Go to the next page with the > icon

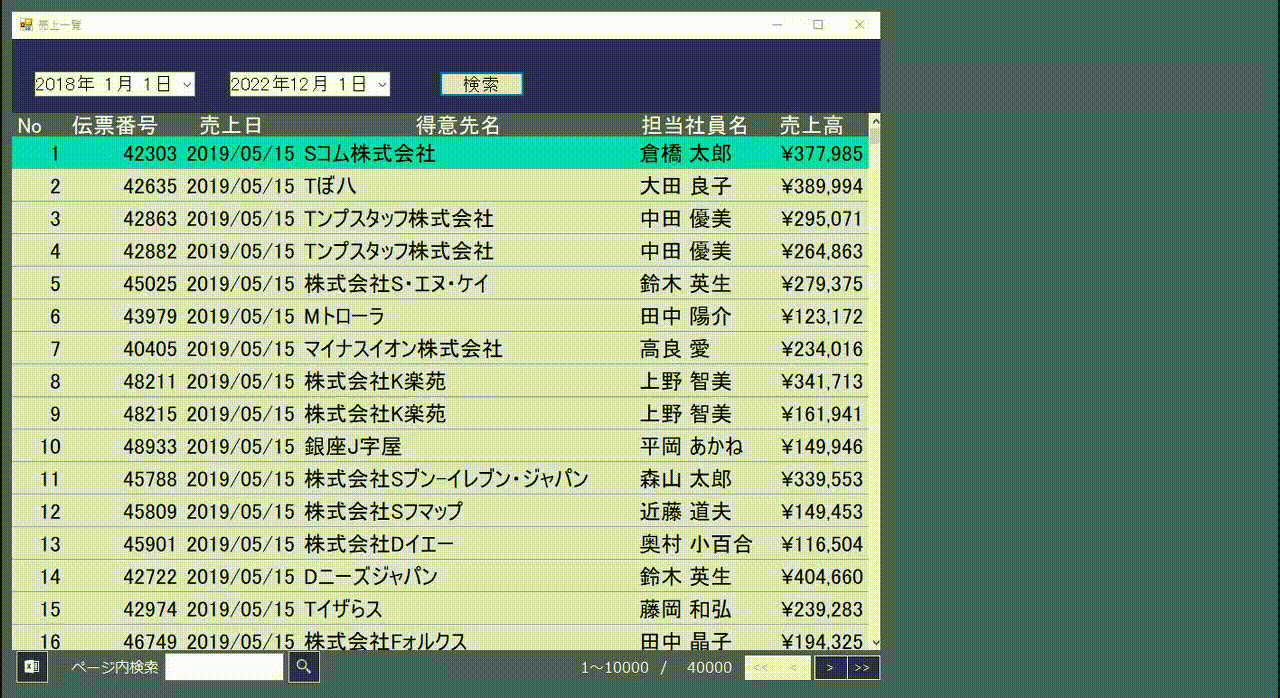pyautogui.click(x=829, y=666)
